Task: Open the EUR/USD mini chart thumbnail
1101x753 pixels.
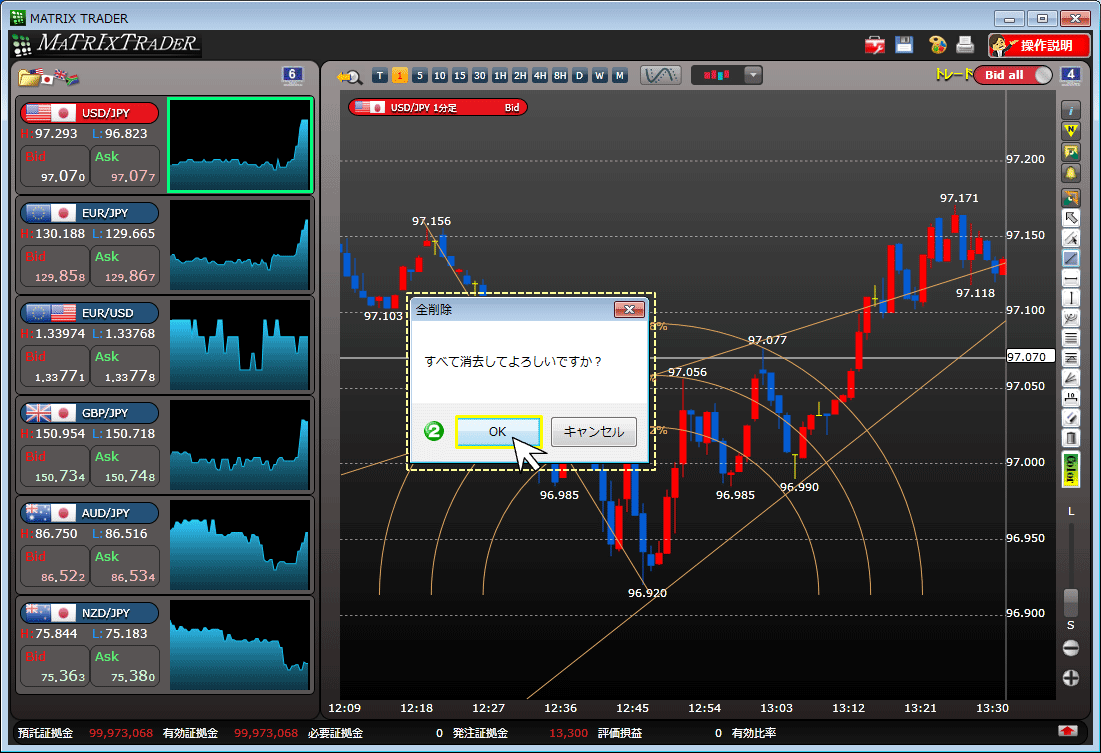Action: pos(240,345)
